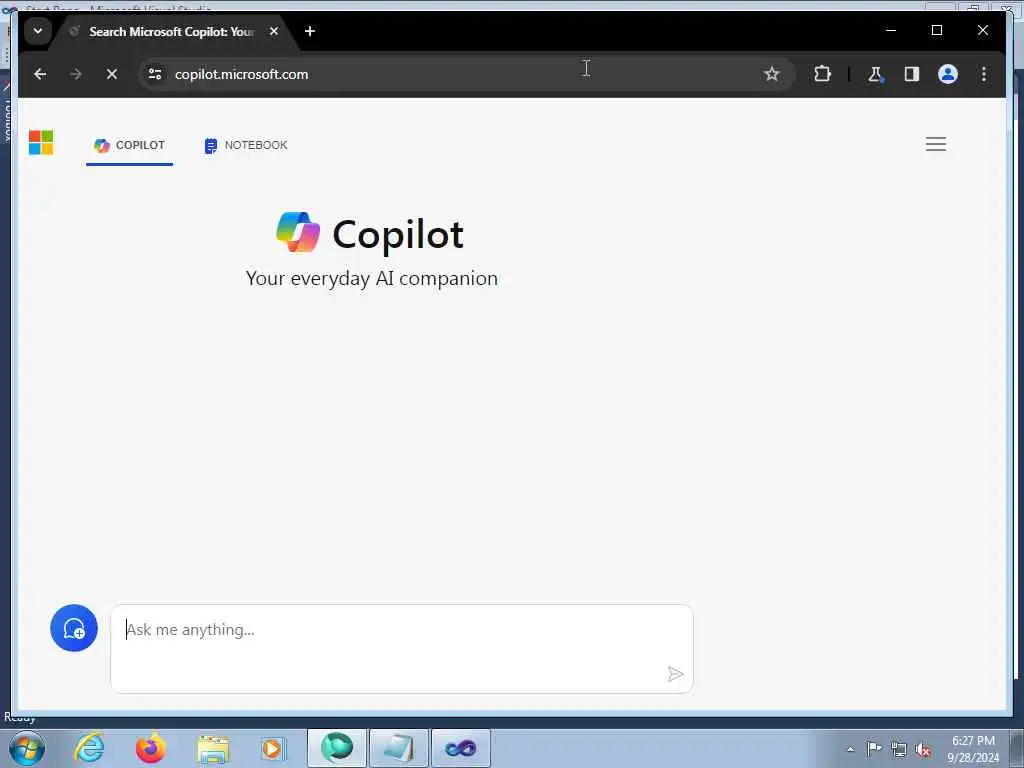Viewport: 1024px width, 768px height.
Task: Switch to the COPILOT tab
Action: (x=129, y=145)
